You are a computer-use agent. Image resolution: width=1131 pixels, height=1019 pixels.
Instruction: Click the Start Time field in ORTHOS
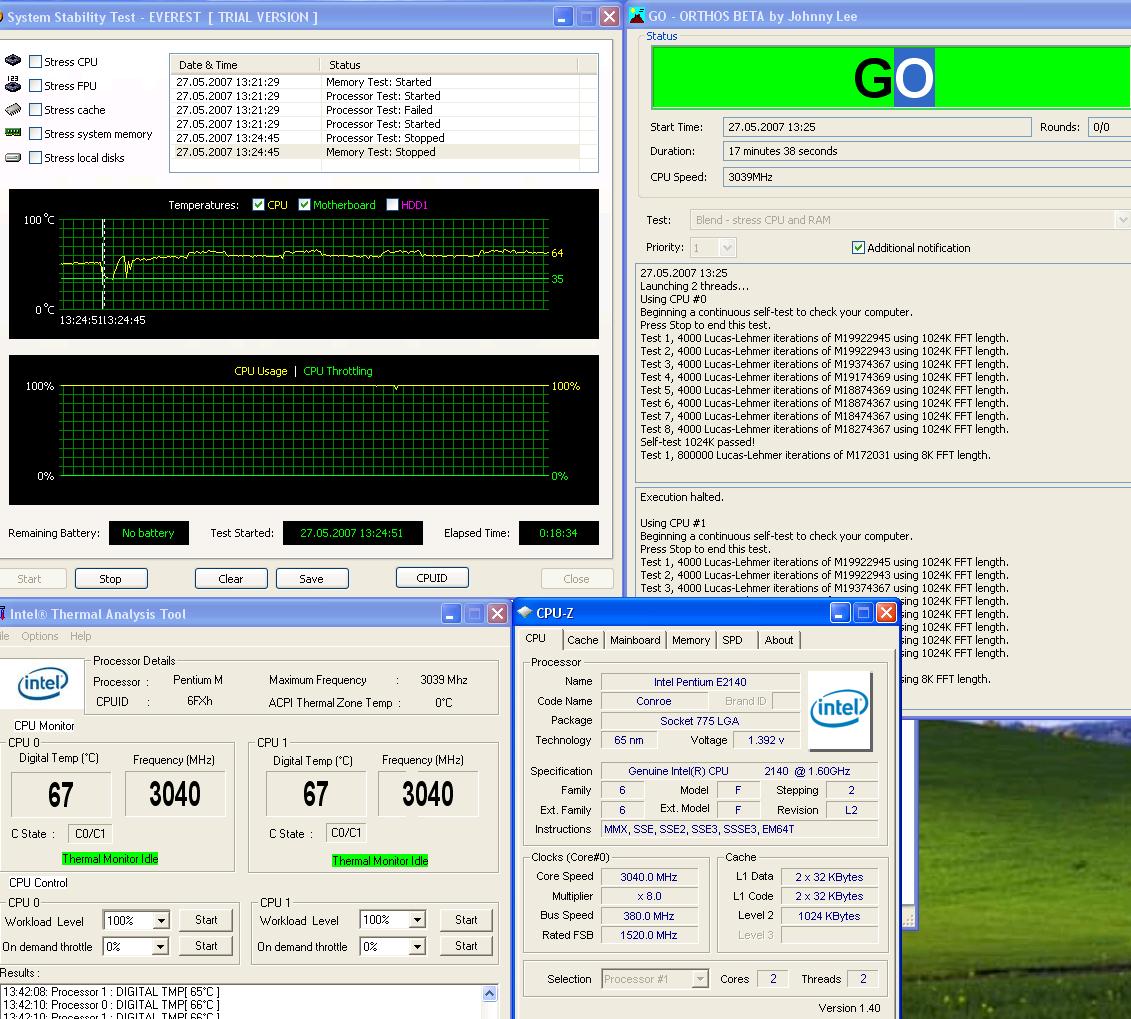point(877,127)
